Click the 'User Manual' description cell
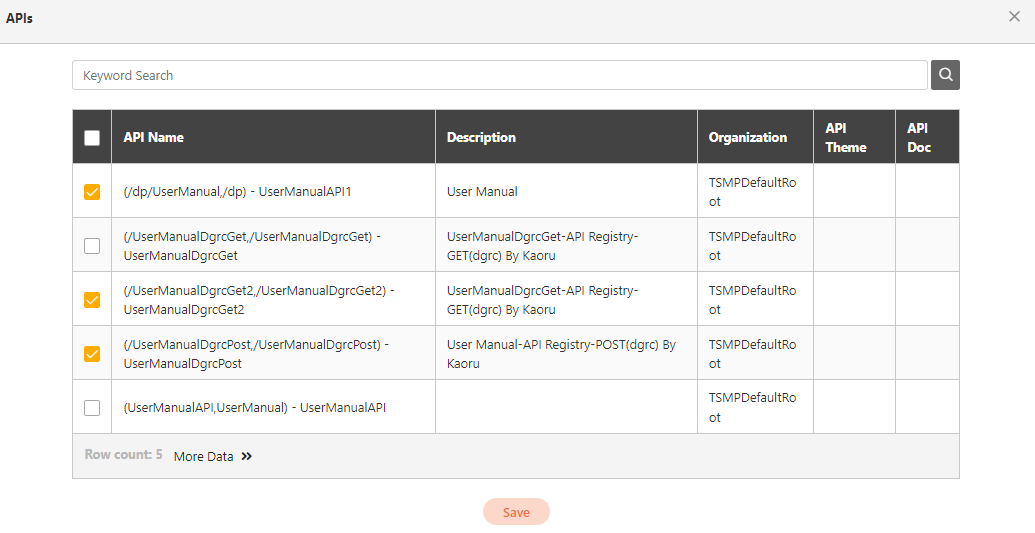This screenshot has height=533, width=1035. pos(482,191)
